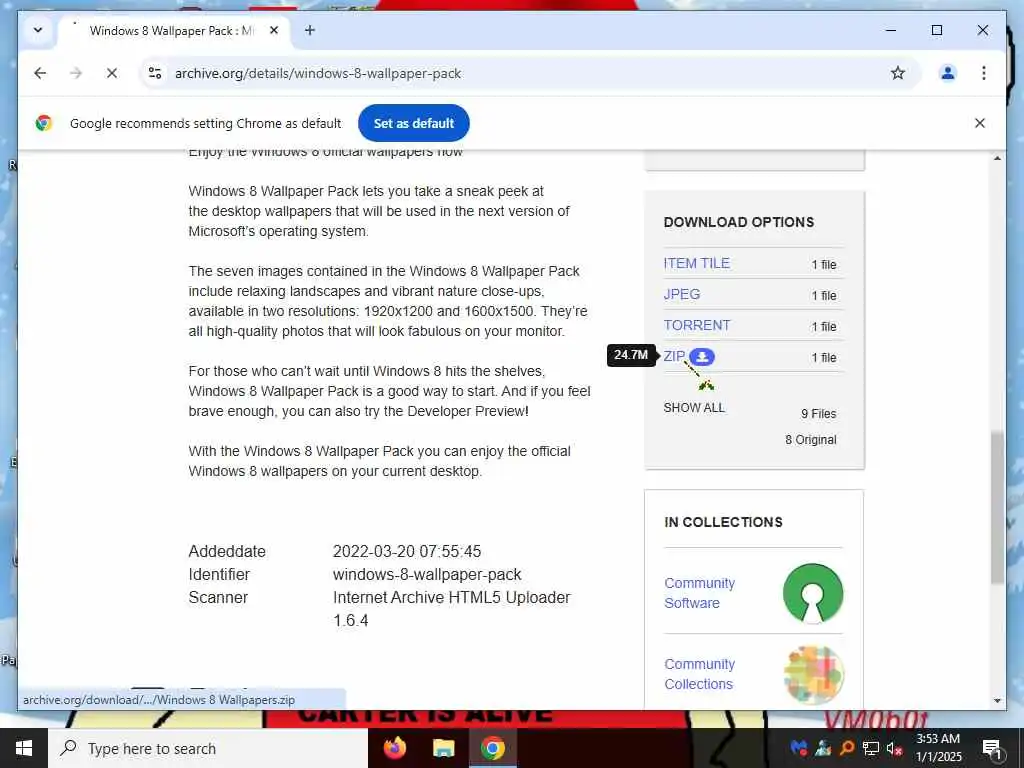Image resolution: width=1024 pixels, height=768 pixels.
Task: Click the browser back arrow
Action: tap(40, 73)
